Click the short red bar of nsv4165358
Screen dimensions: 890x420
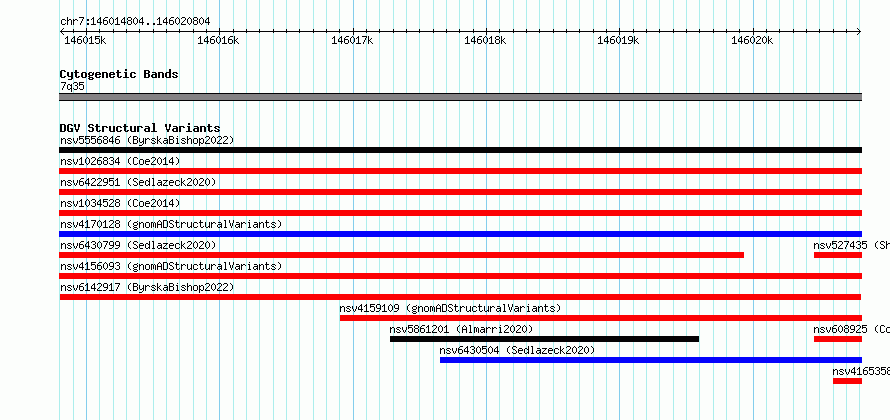(x=847, y=381)
